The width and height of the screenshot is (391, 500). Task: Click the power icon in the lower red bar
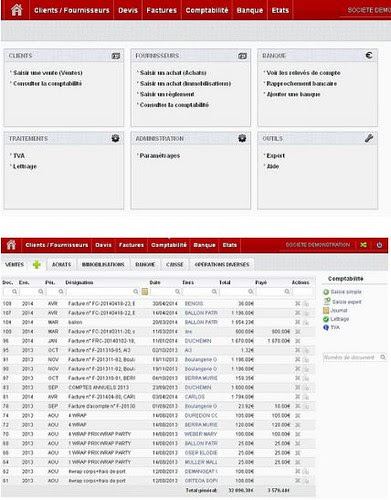tap(379, 245)
